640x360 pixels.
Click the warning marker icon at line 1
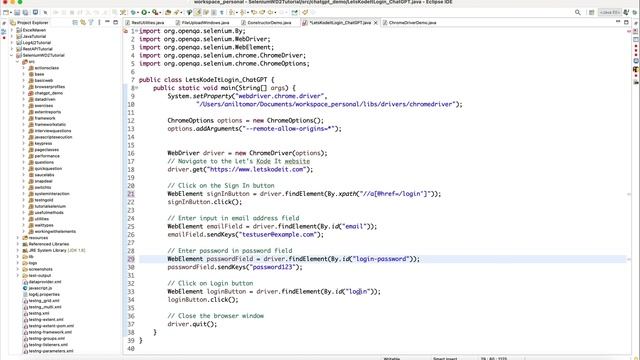[126, 31]
